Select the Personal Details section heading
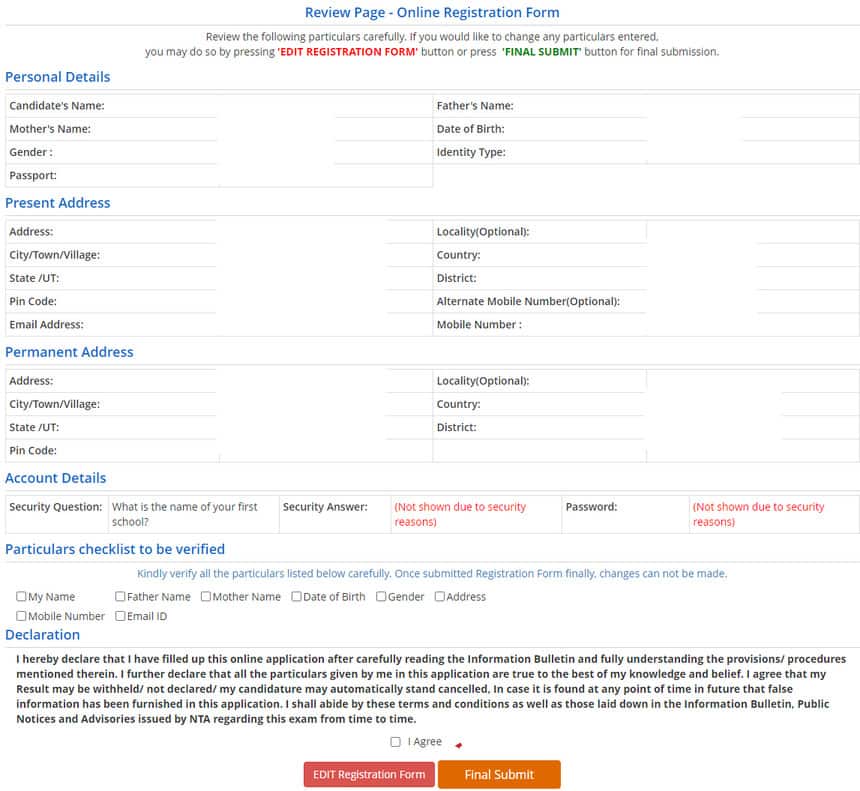Viewport: 860px width, 791px height. pos(58,77)
